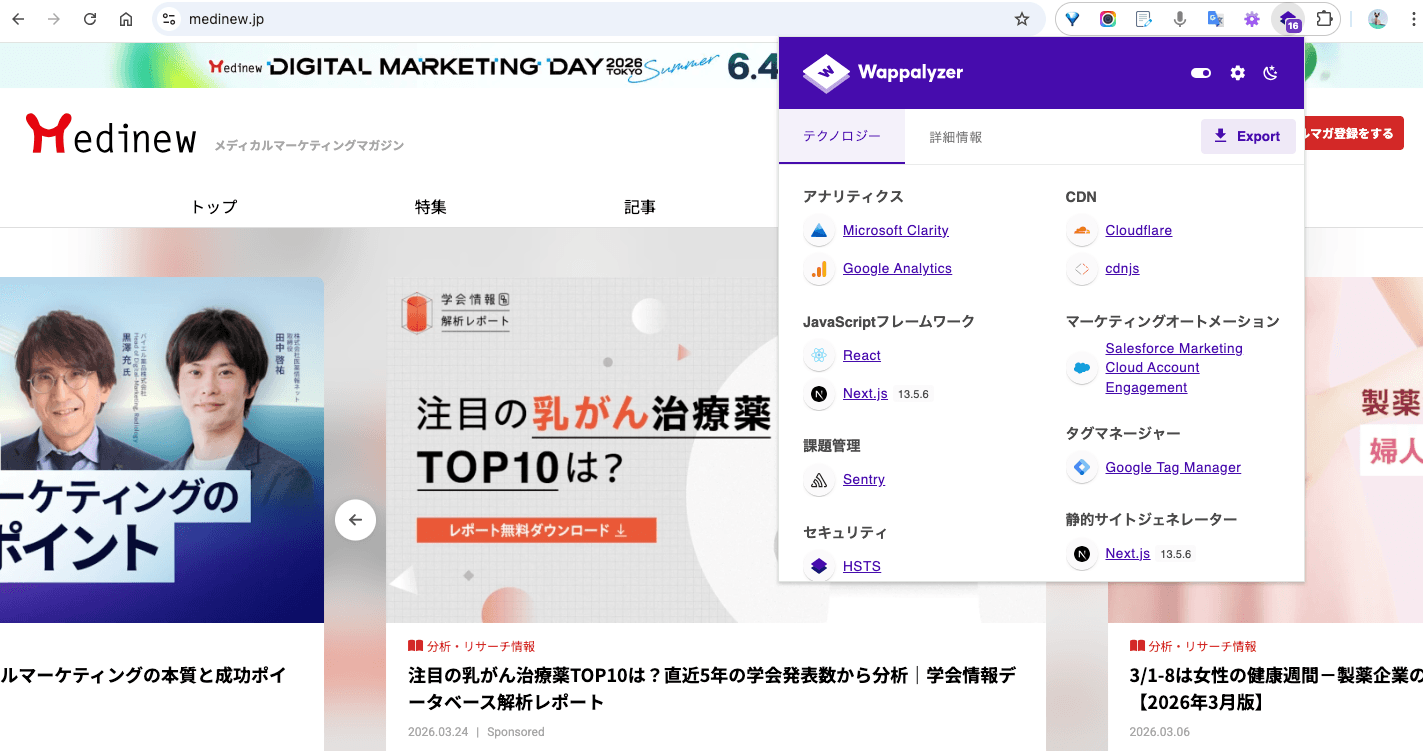Click the React framework icon
Image resolution: width=1423 pixels, height=751 pixels.
[818, 355]
